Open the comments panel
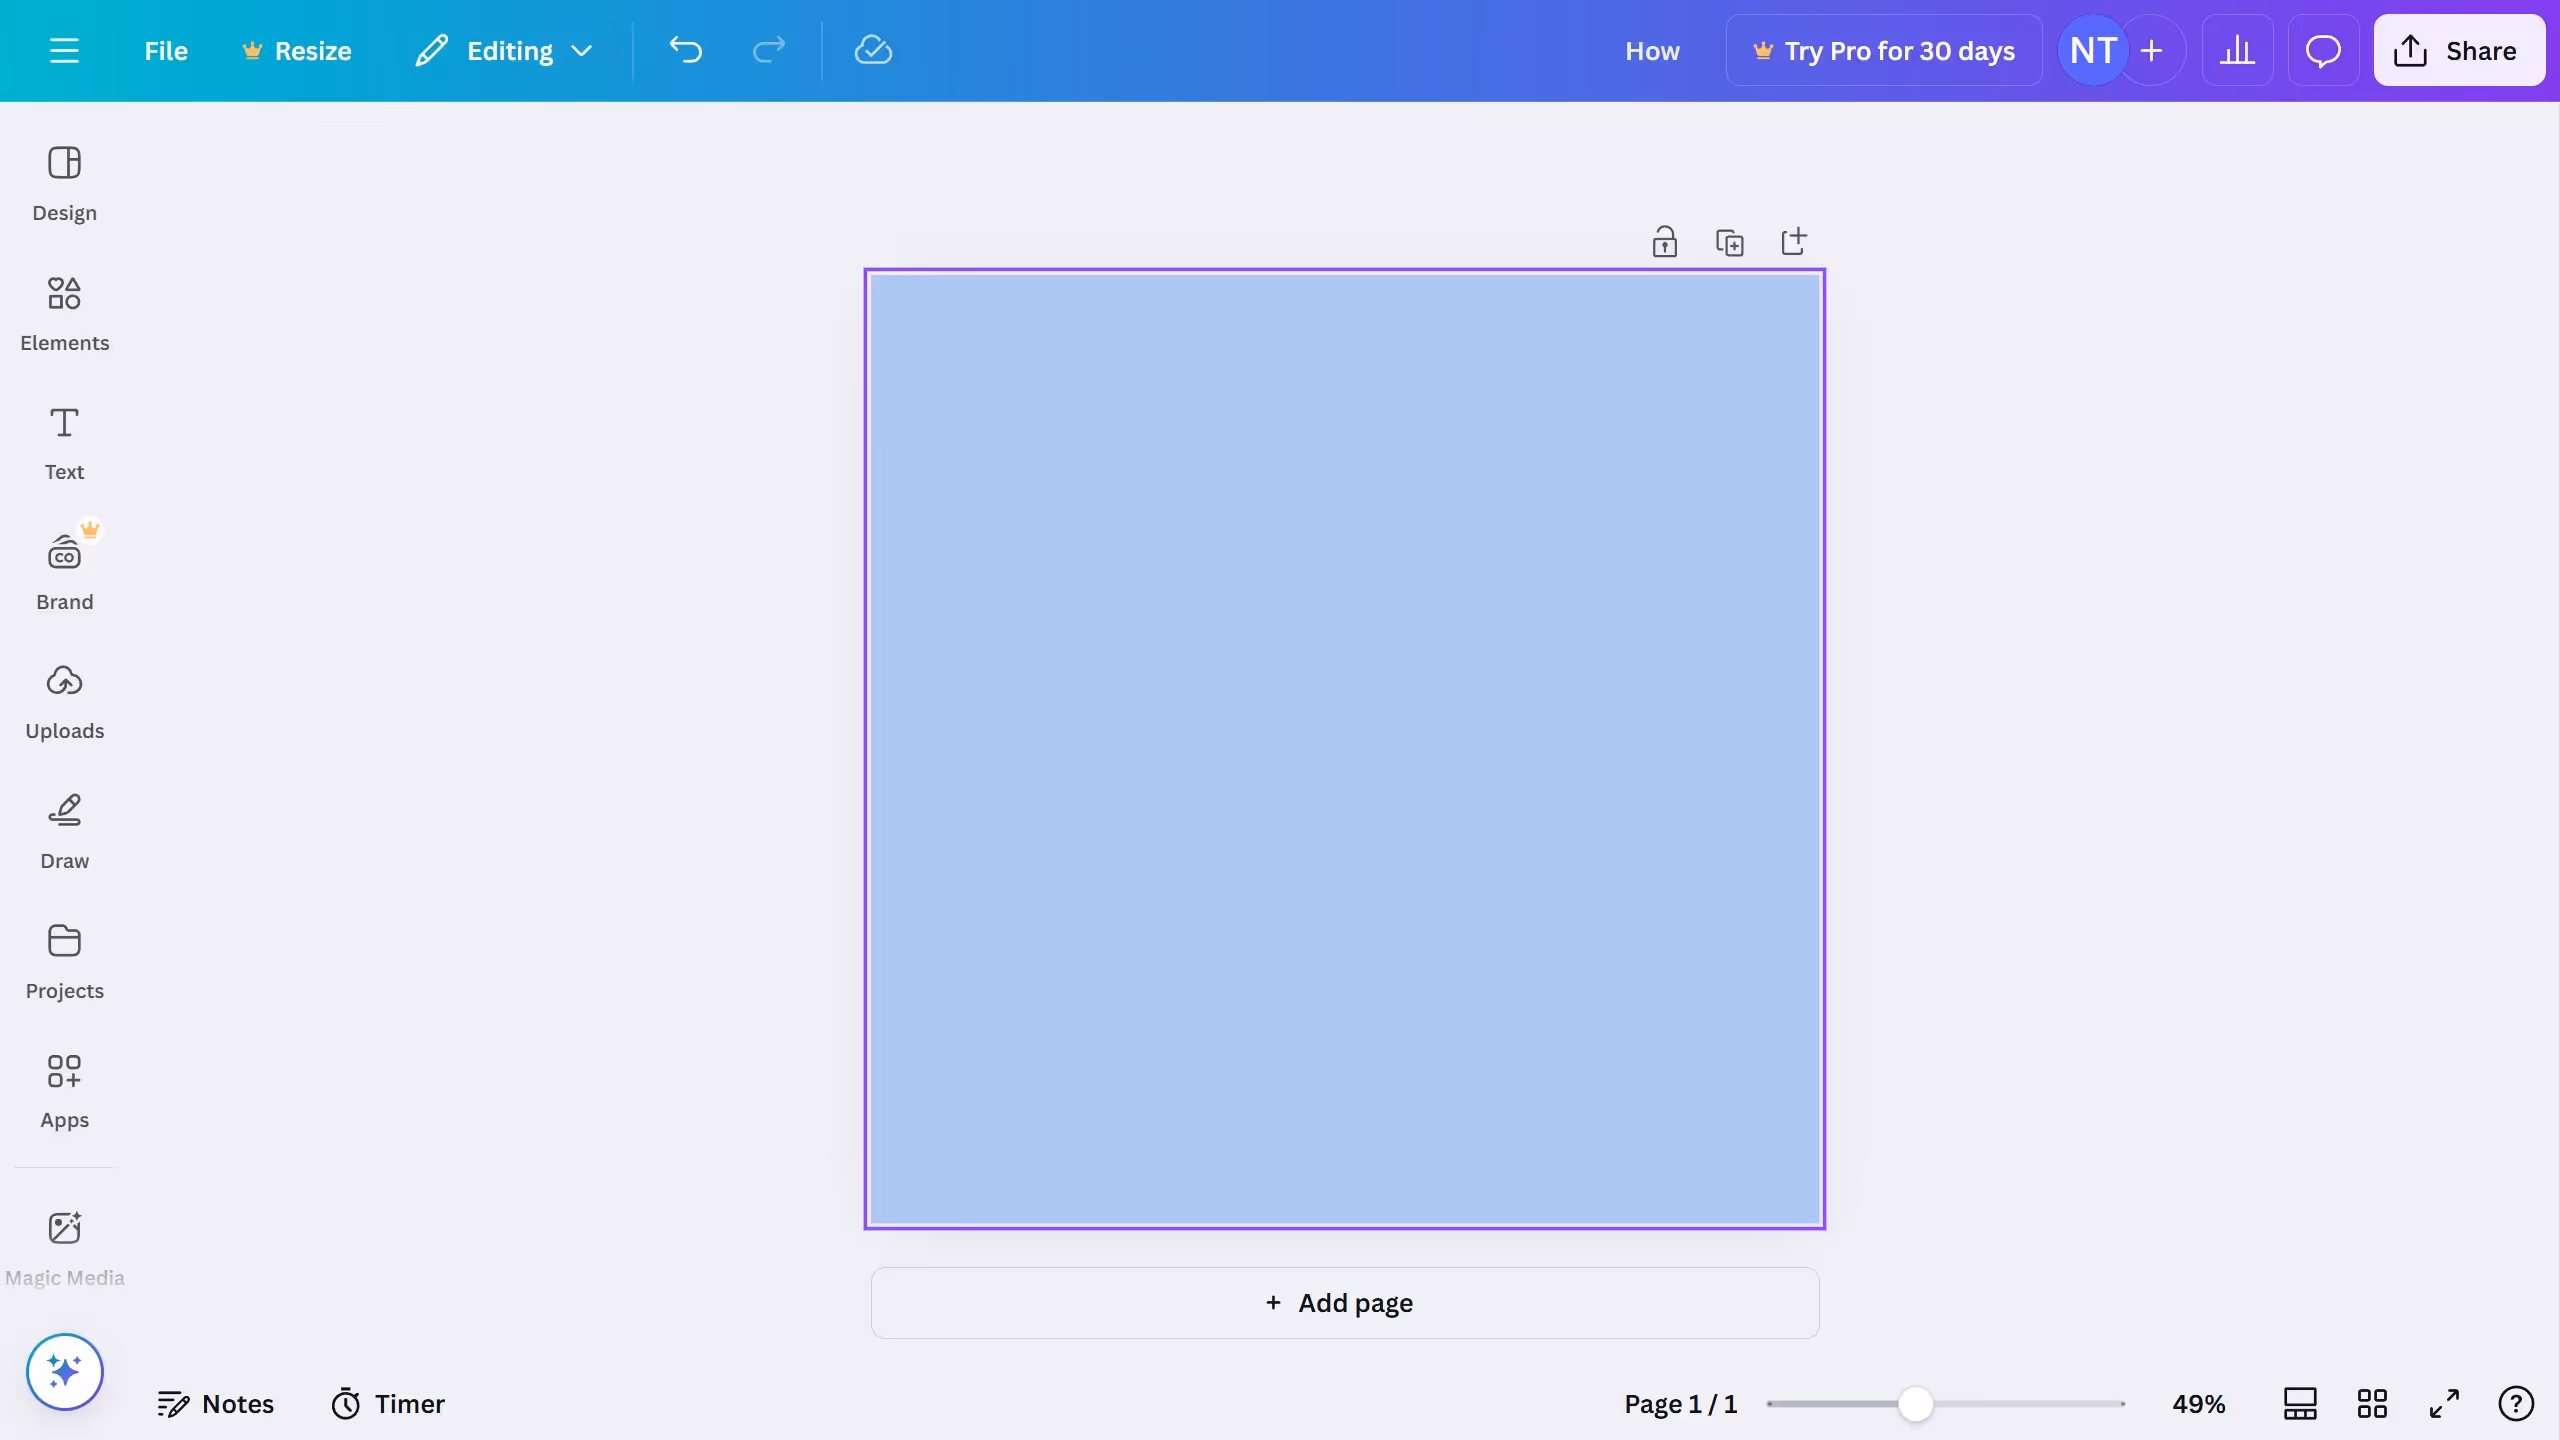Image resolution: width=2560 pixels, height=1440 pixels. 2322,50
